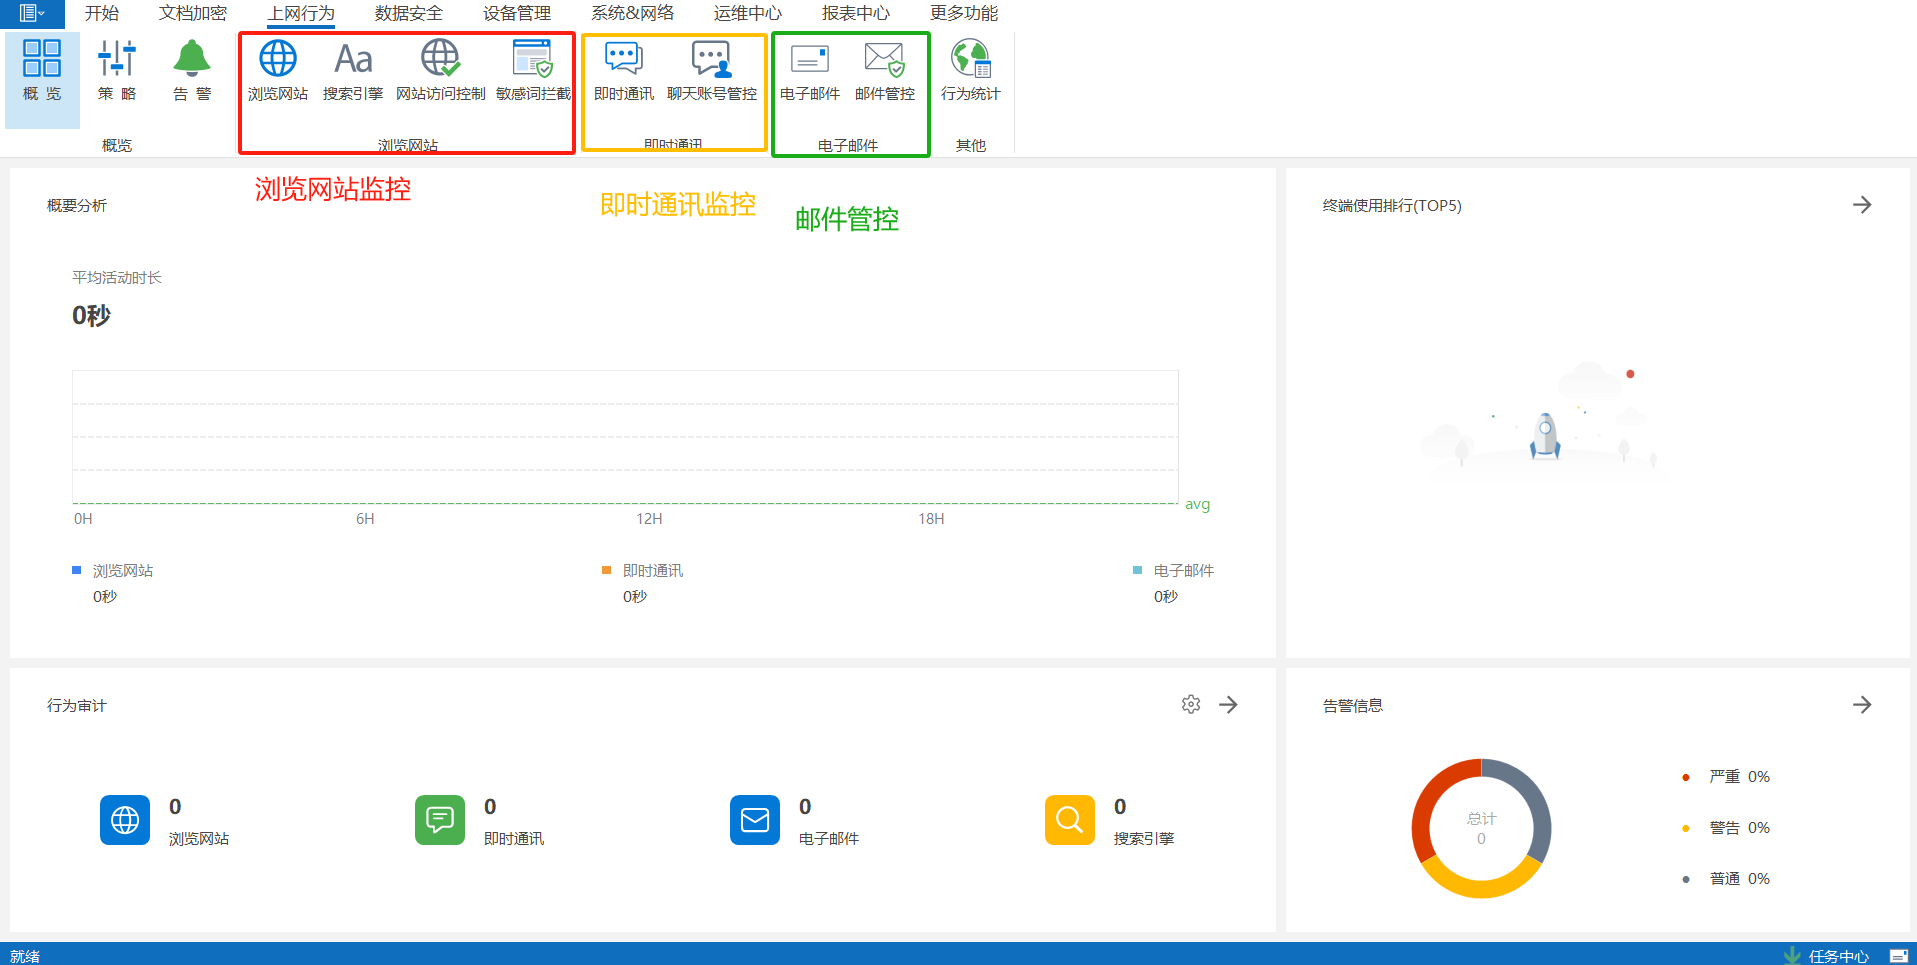Switch to the 数据安全 tab
Screen dimensions: 1917x965
point(408,13)
